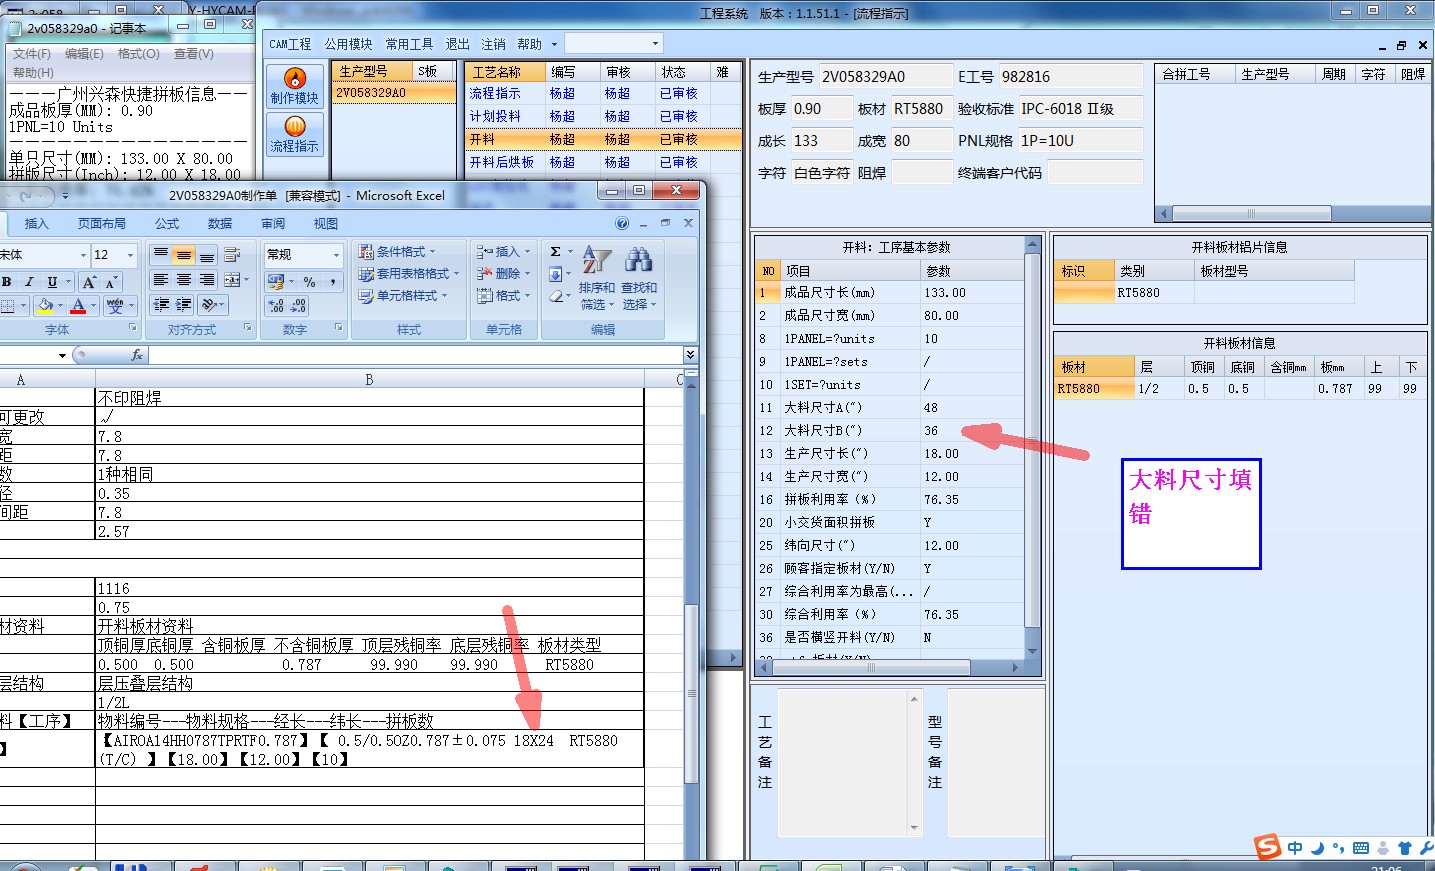
Task: Toggle center horizontal alignment
Action: pyautogui.click(x=183, y=280)
